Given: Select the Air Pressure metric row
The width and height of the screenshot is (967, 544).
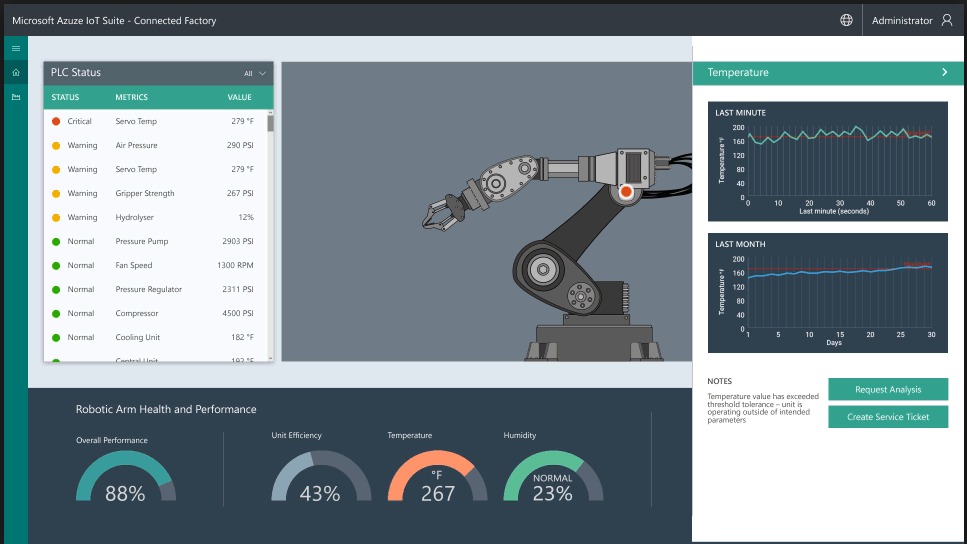Looking at the screenshot, I should tap(155, 146).
